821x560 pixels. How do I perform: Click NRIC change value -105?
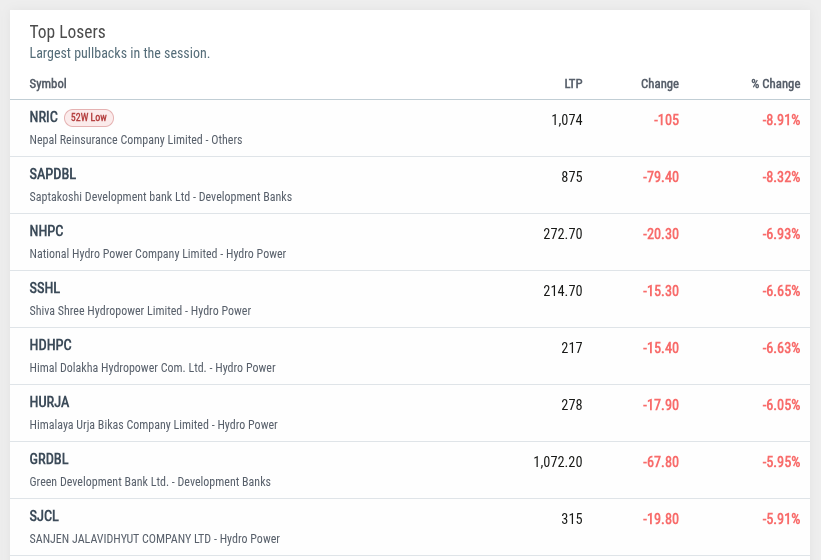(666, 120)
